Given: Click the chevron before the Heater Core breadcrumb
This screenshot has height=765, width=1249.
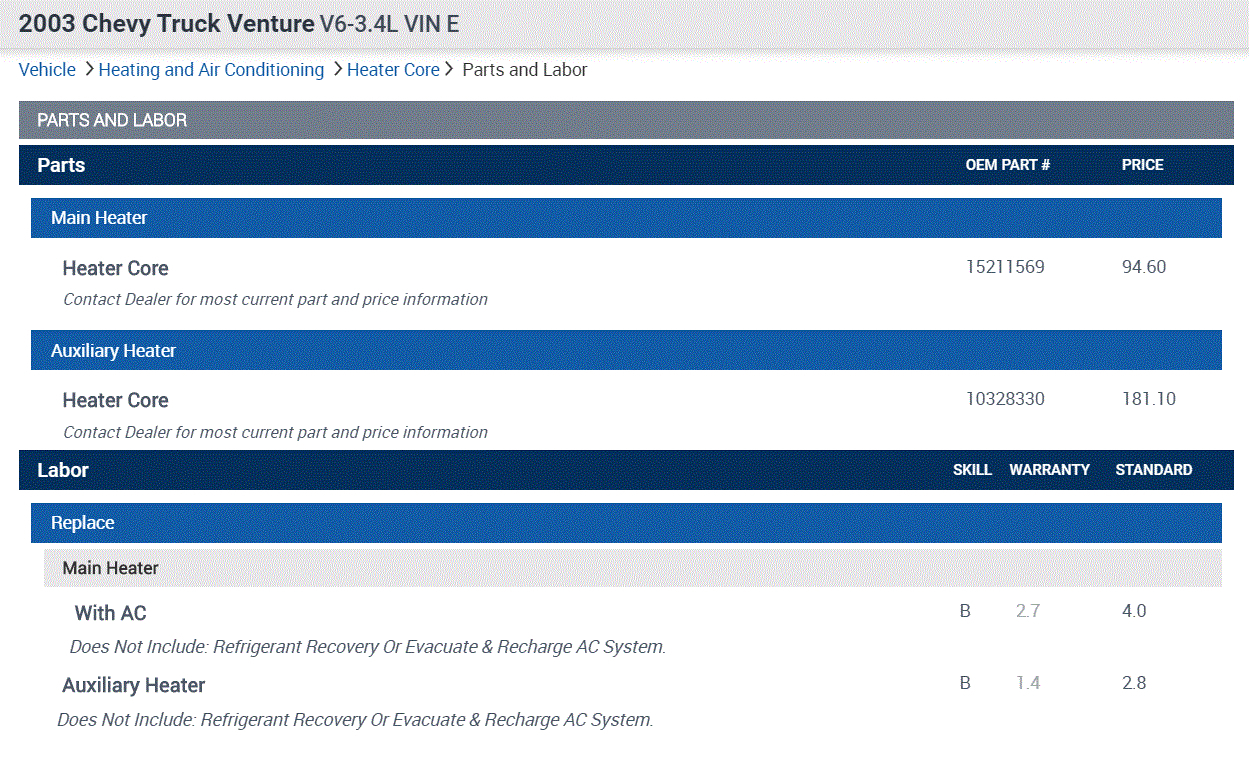Looking at the screenshot, I should (337, 70).
